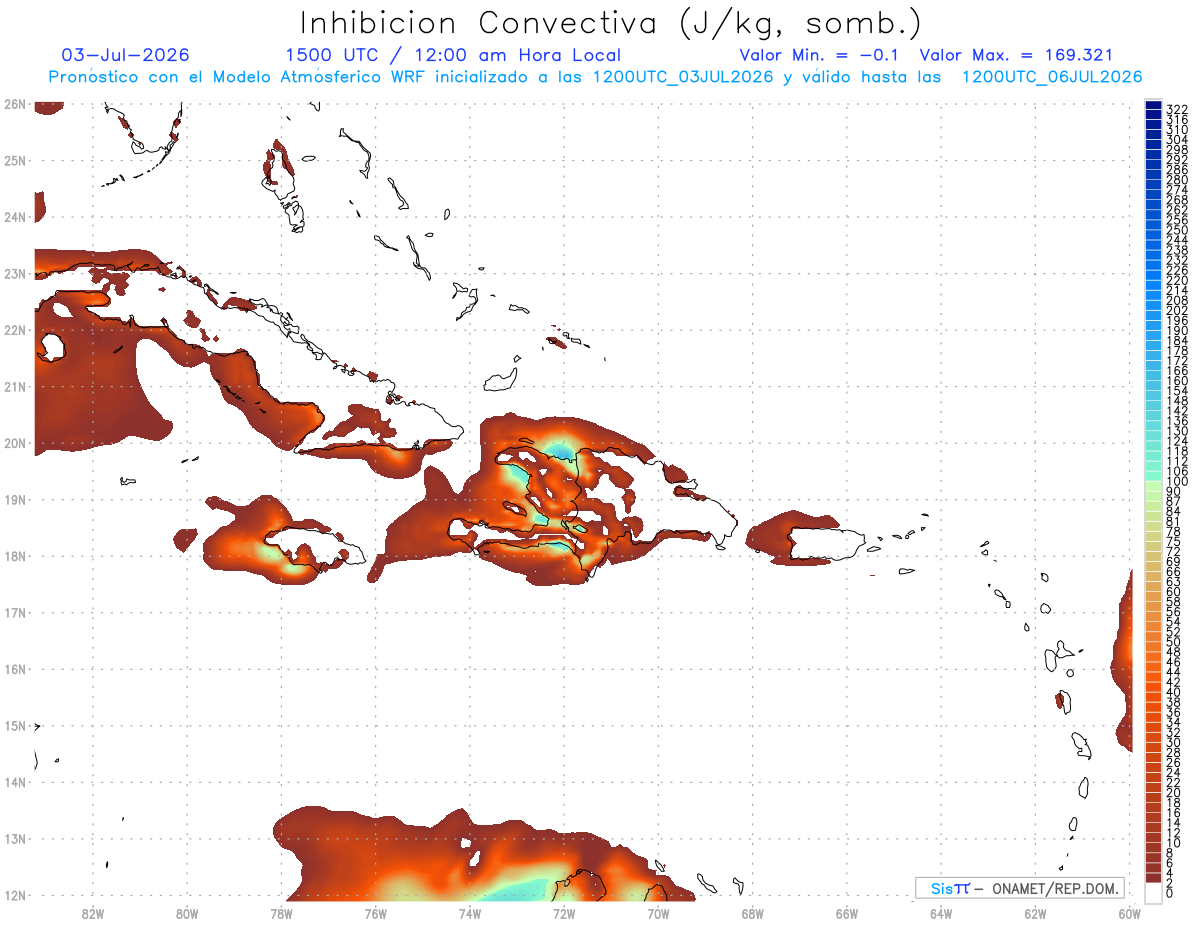This screenshot has width=1200, height=927.
Task: Click the '80W' longitude label
Action: click(x=187, y=912)
